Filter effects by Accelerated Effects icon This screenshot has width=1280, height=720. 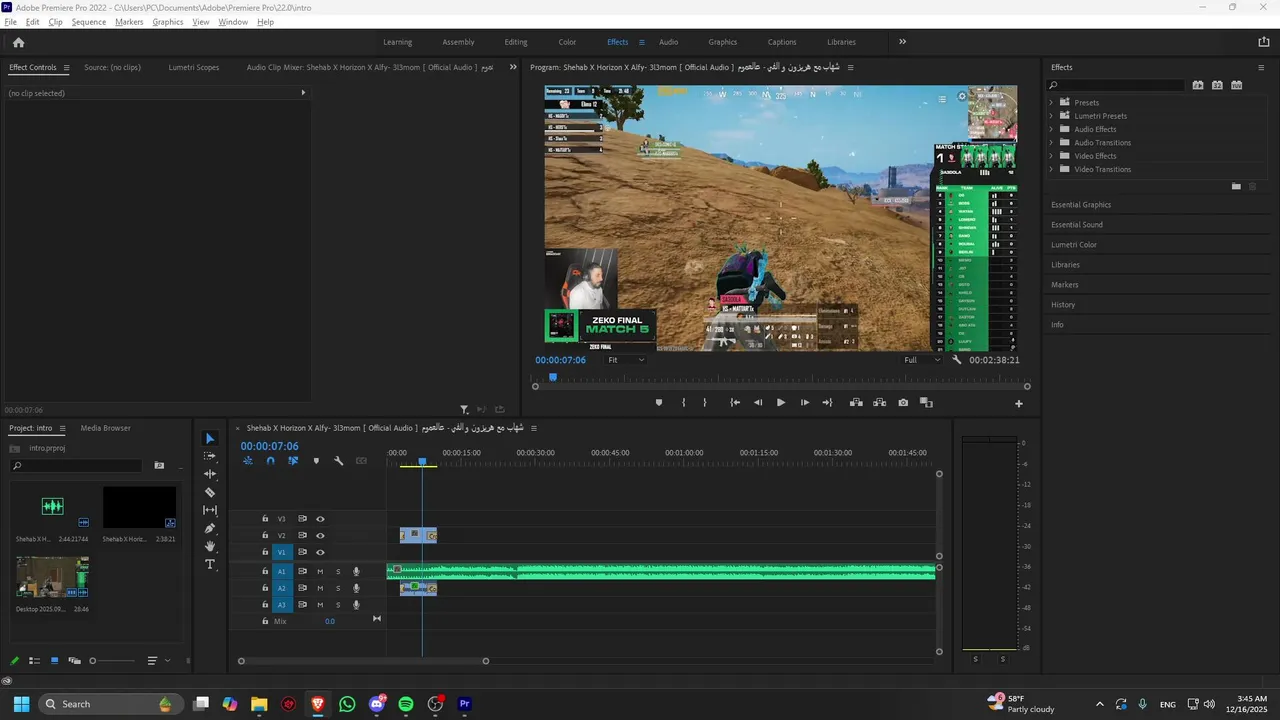1198,85
